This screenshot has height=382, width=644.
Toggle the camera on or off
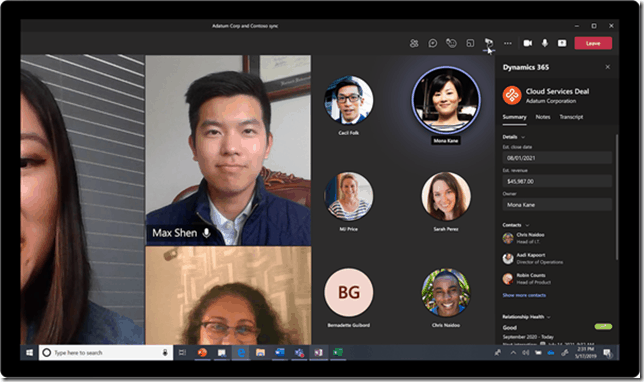(x=528, y=43)
